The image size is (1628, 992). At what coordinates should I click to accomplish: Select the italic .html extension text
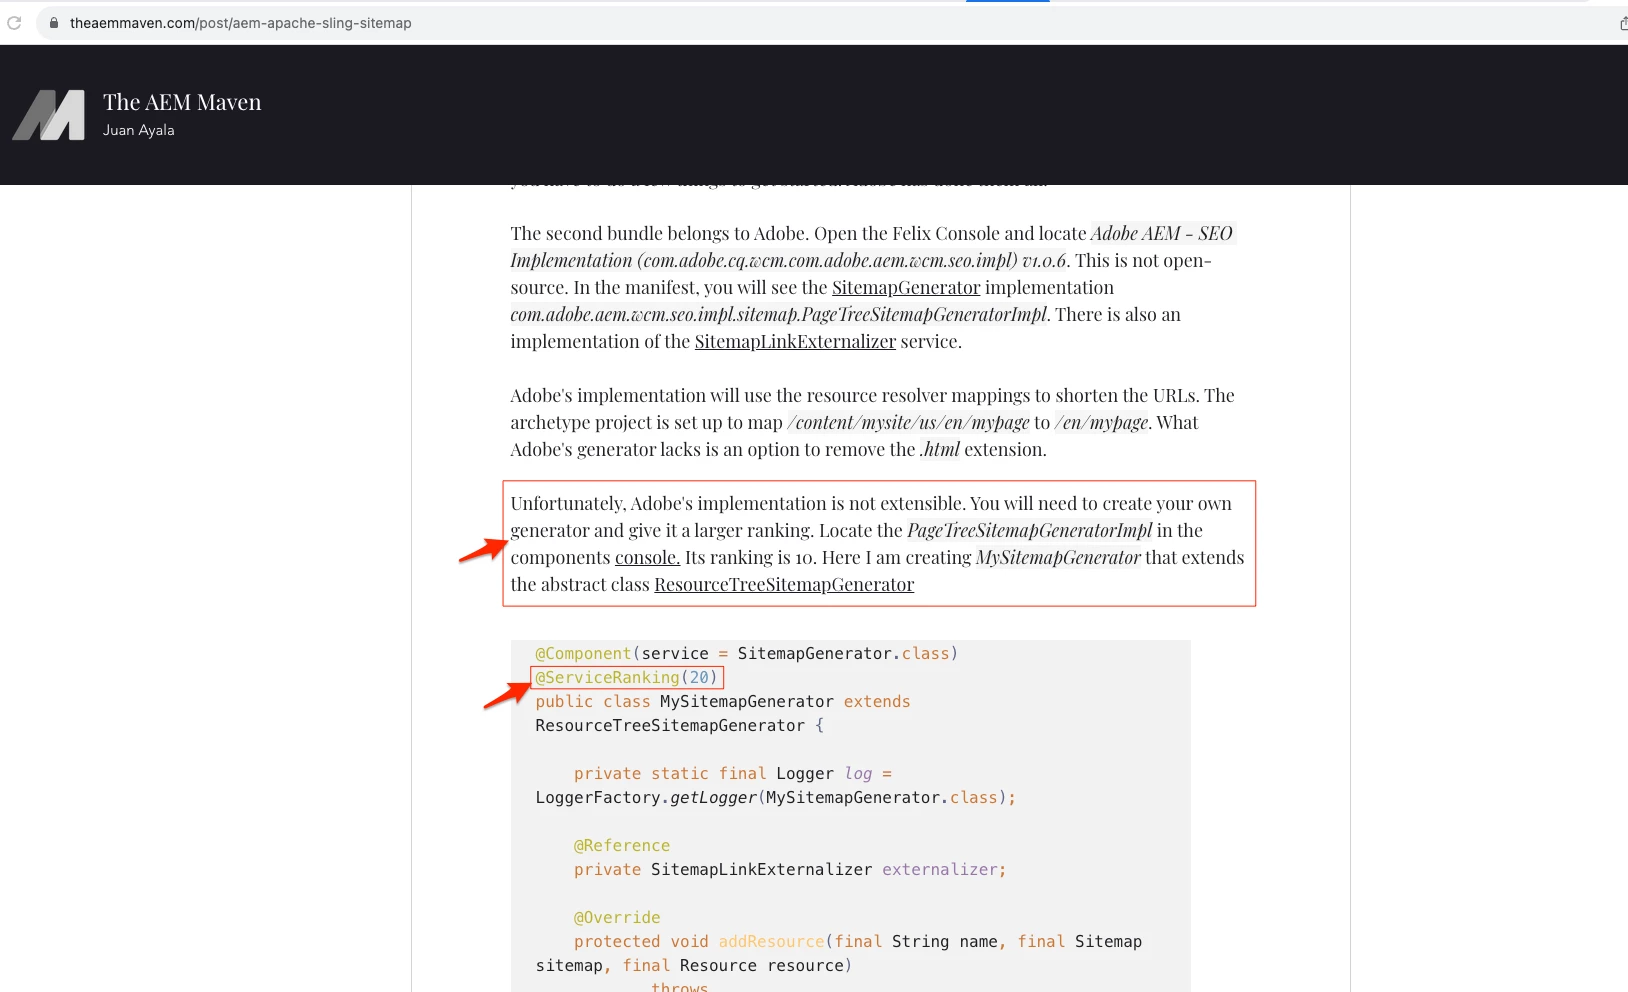(939, 450)
